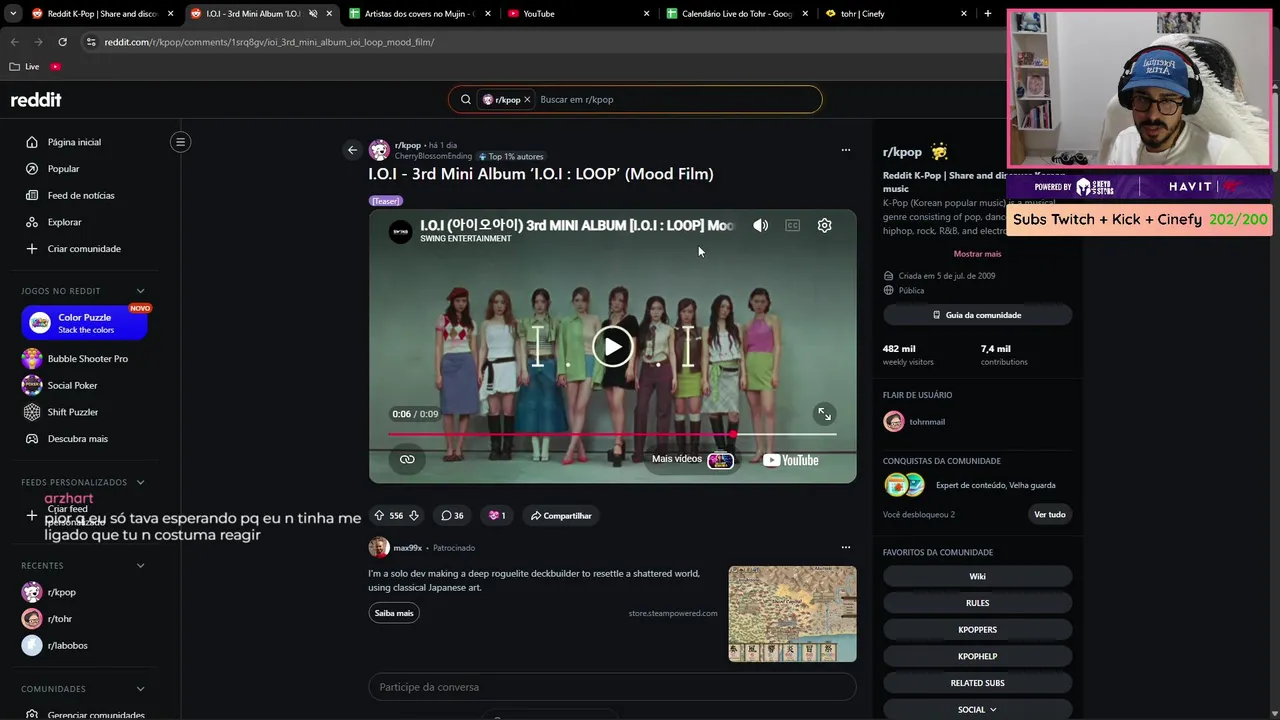Open the KPOPHELP link
This screenshot has width=1280, height=720.
pos(977,656)
